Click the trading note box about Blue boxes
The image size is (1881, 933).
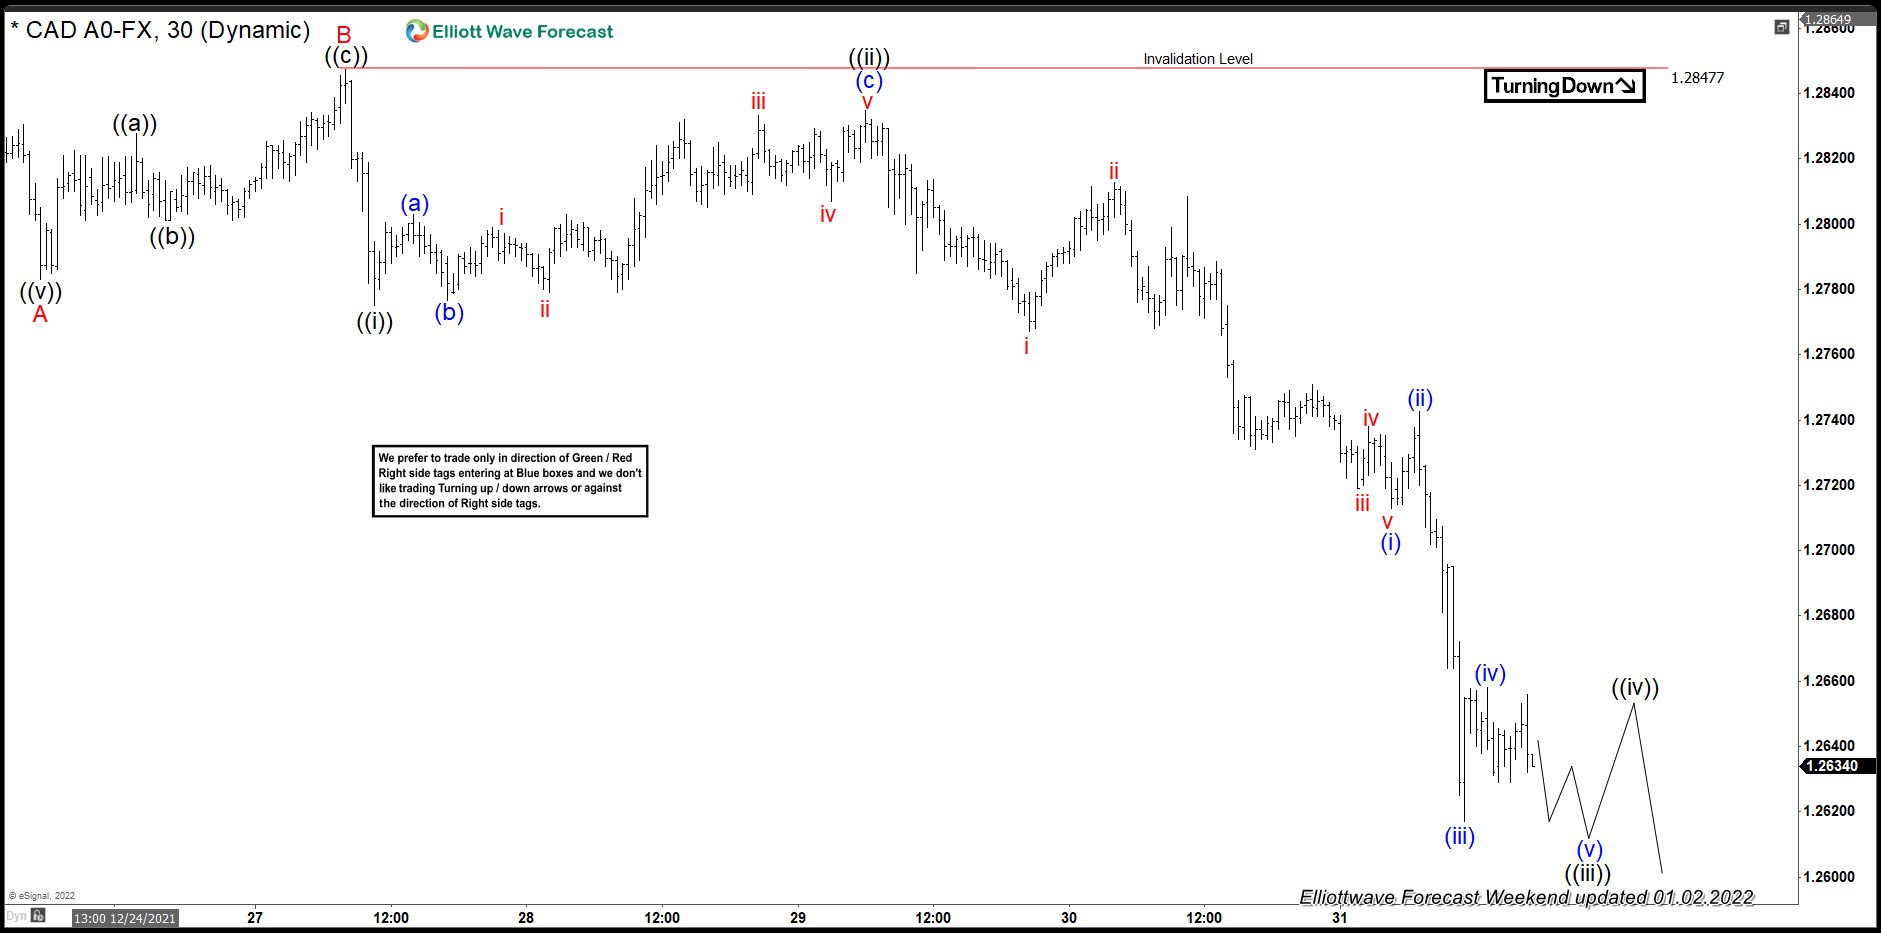coord(510,481)
